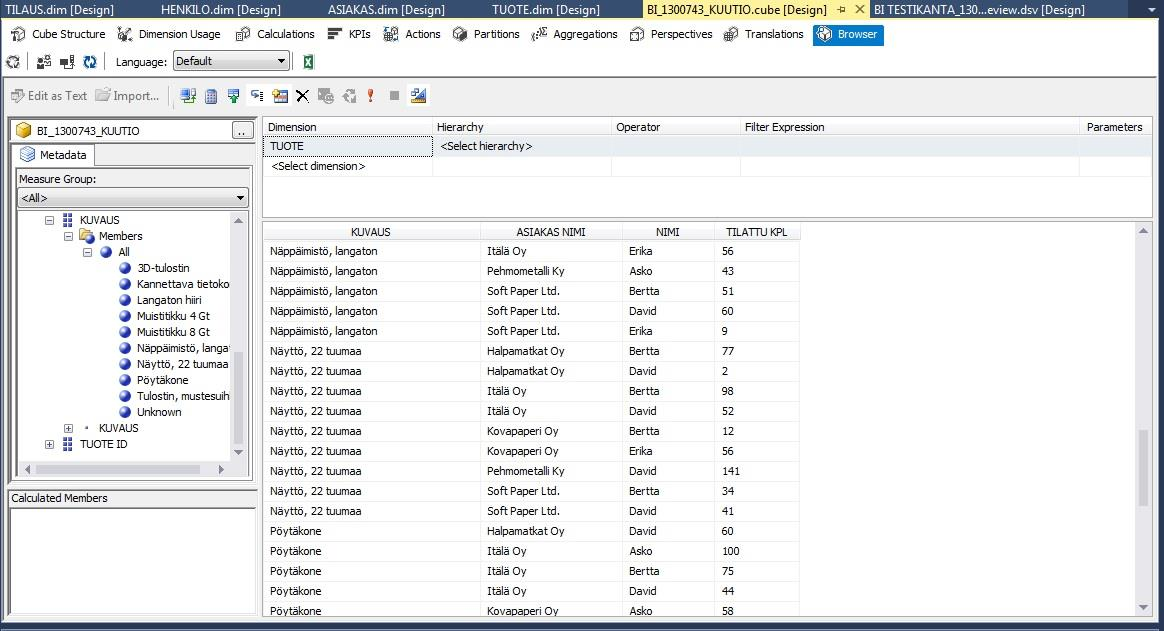
Task: Open the Translations tab
Action: [x=764, y=34]
